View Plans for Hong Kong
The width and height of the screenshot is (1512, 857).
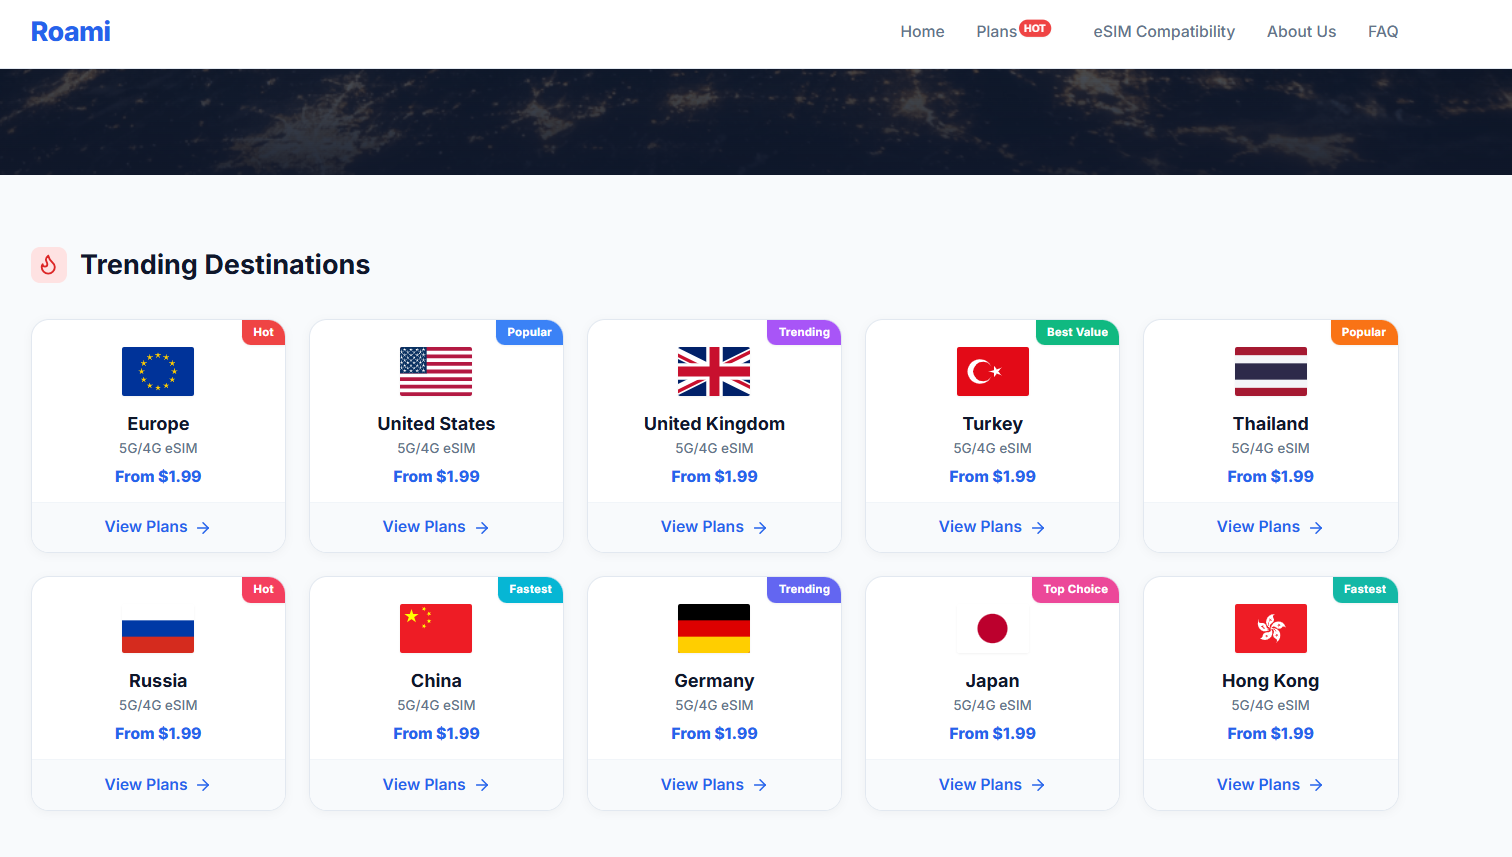click(1270, 785)
